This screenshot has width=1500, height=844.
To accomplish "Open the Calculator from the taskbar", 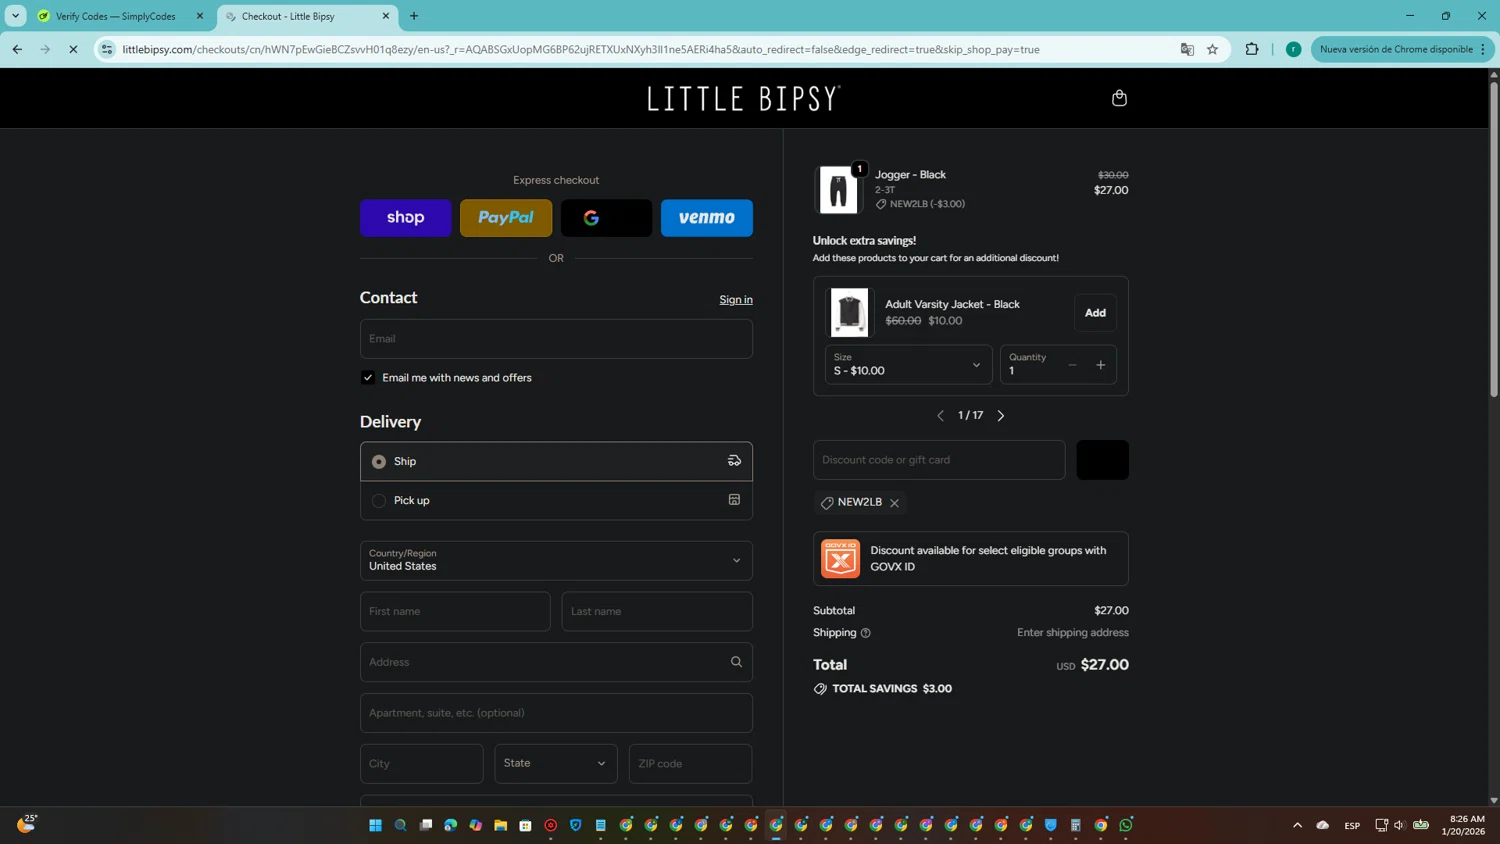I will coord(1076,825).
